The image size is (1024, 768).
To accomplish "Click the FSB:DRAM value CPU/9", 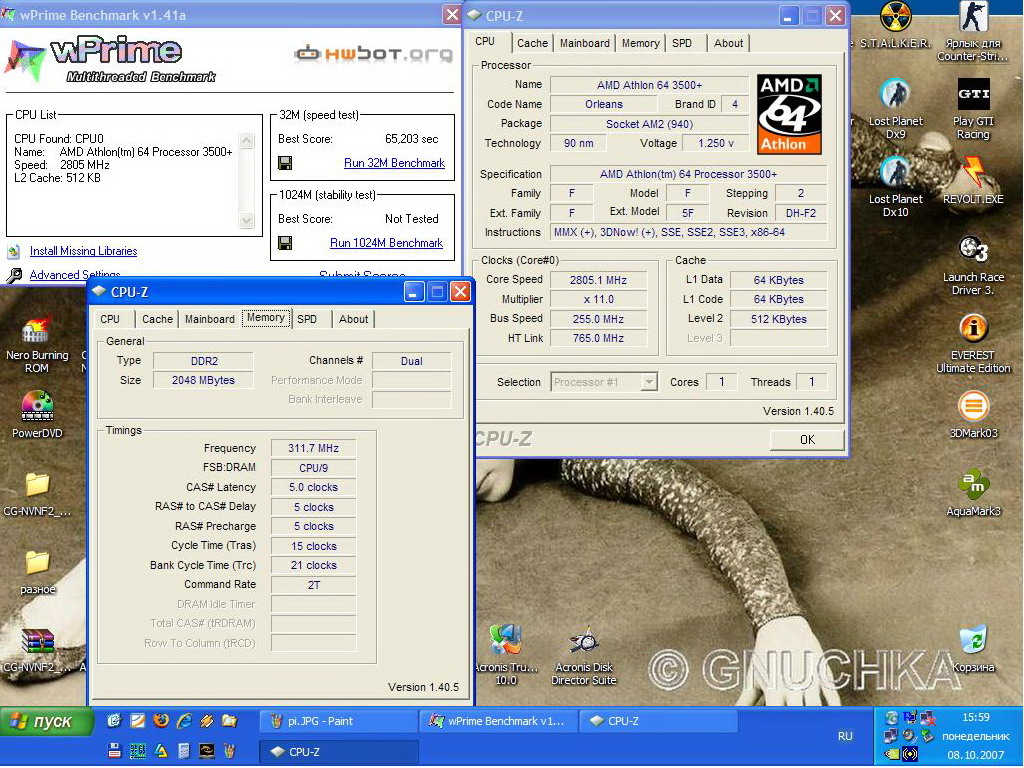I will 313,468.
